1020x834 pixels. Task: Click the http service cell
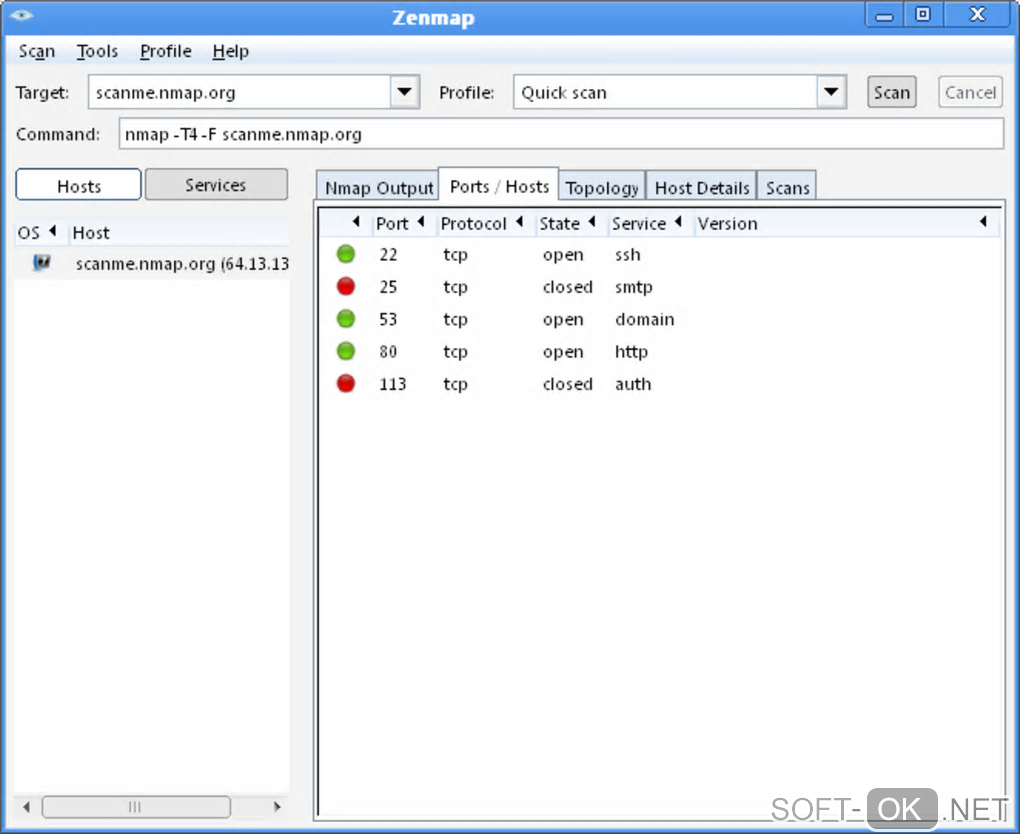coord(632,352)
